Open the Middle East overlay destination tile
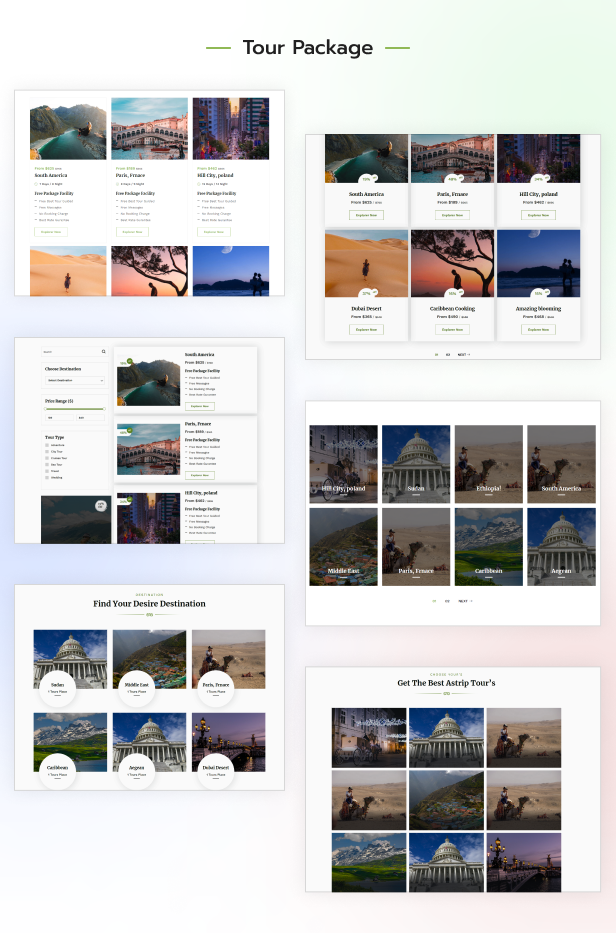The width and height of the screenshot is (616, 933). [x=343, y=547]
